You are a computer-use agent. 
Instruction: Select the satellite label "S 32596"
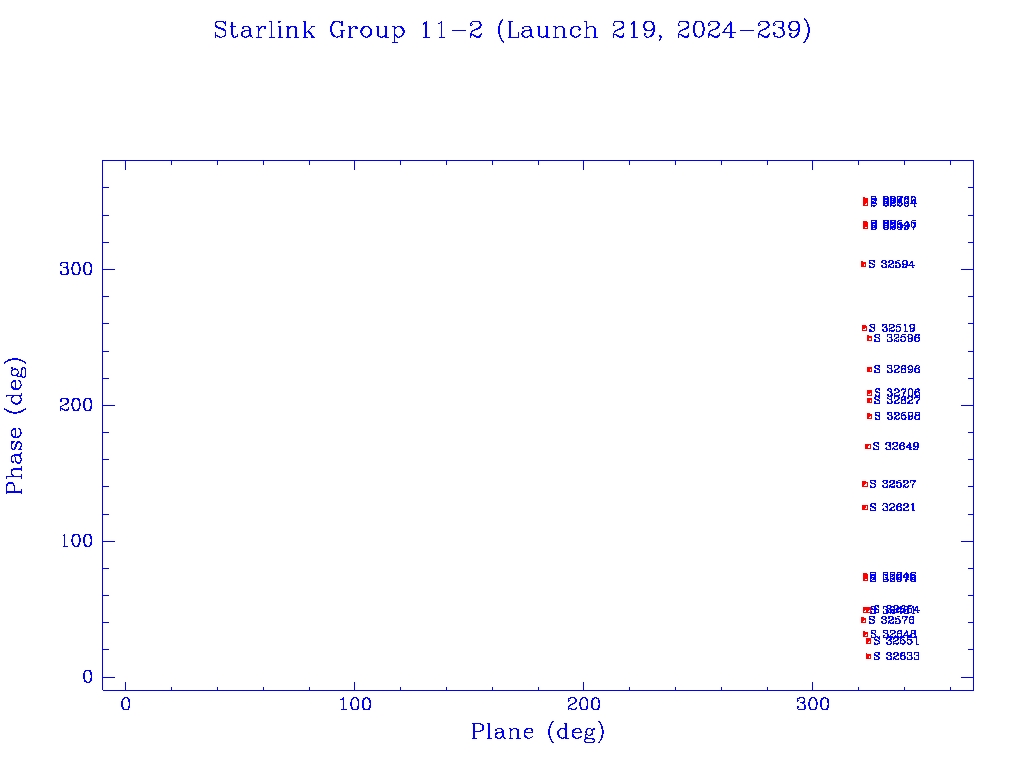click(897, 338)
